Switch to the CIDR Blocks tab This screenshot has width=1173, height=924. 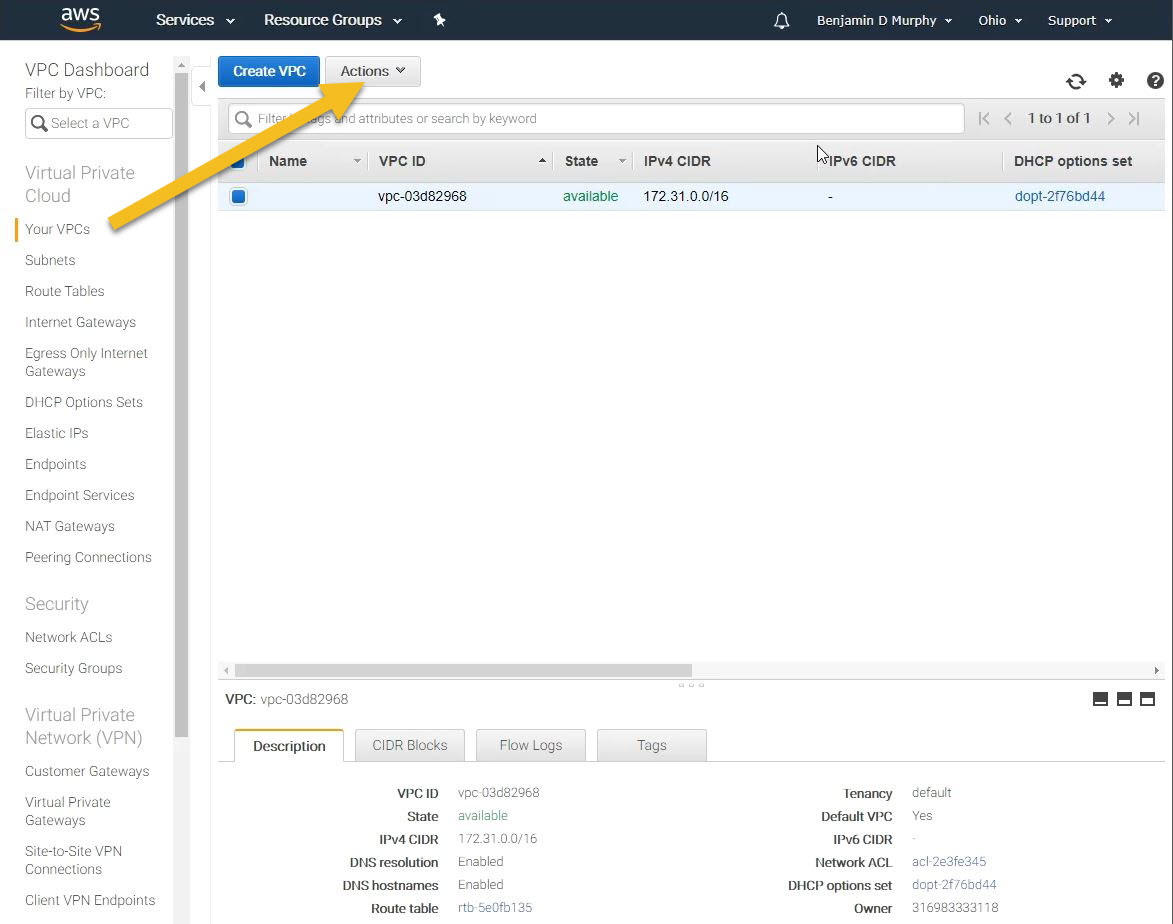tap(410, 745)
